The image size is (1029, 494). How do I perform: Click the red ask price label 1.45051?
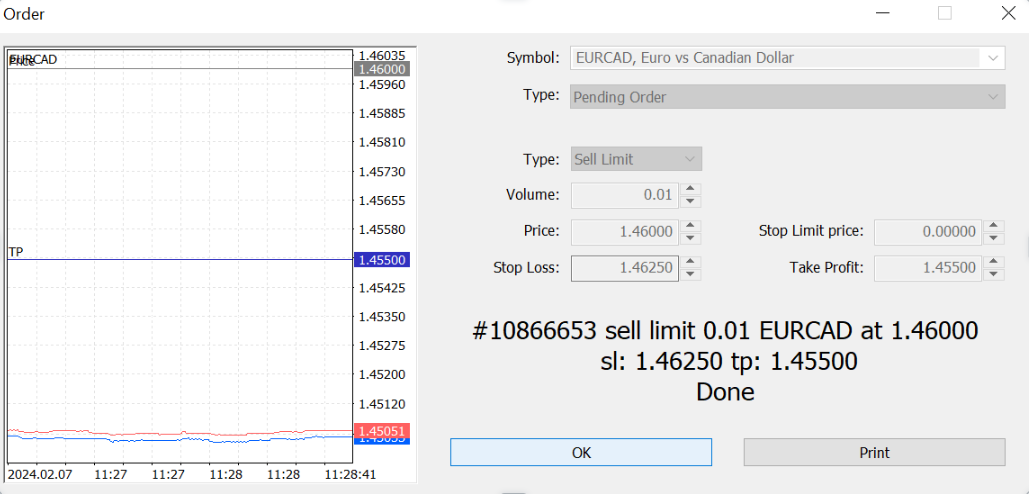coord(381,430)
